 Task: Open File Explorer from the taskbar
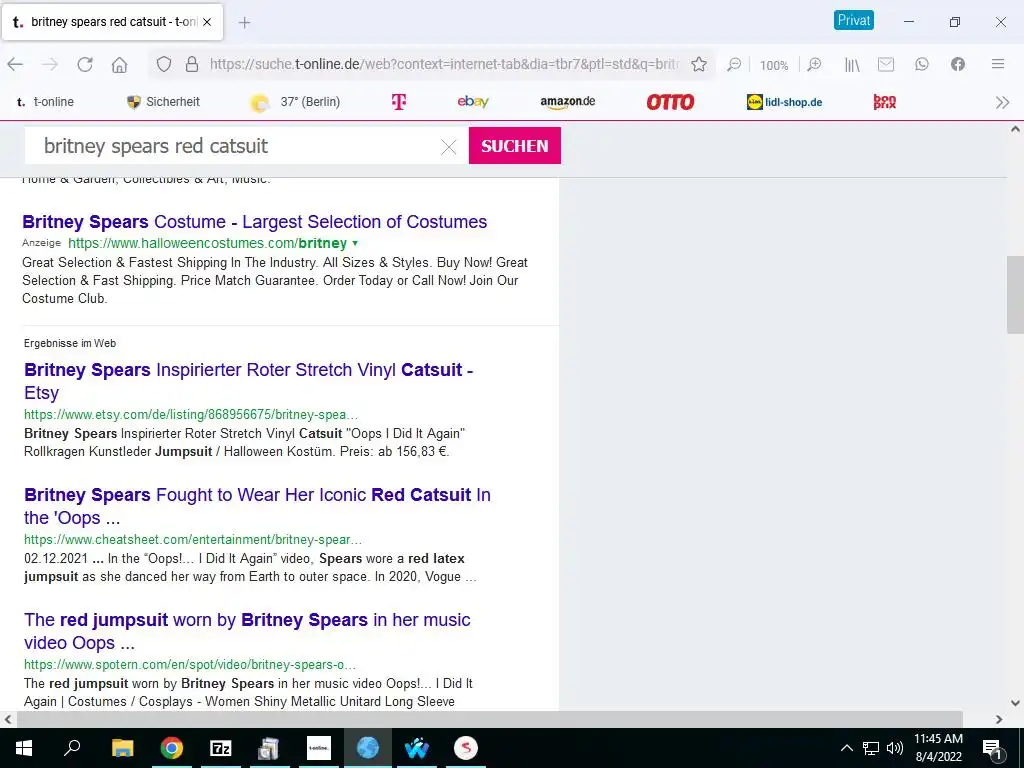pos(123,748)
